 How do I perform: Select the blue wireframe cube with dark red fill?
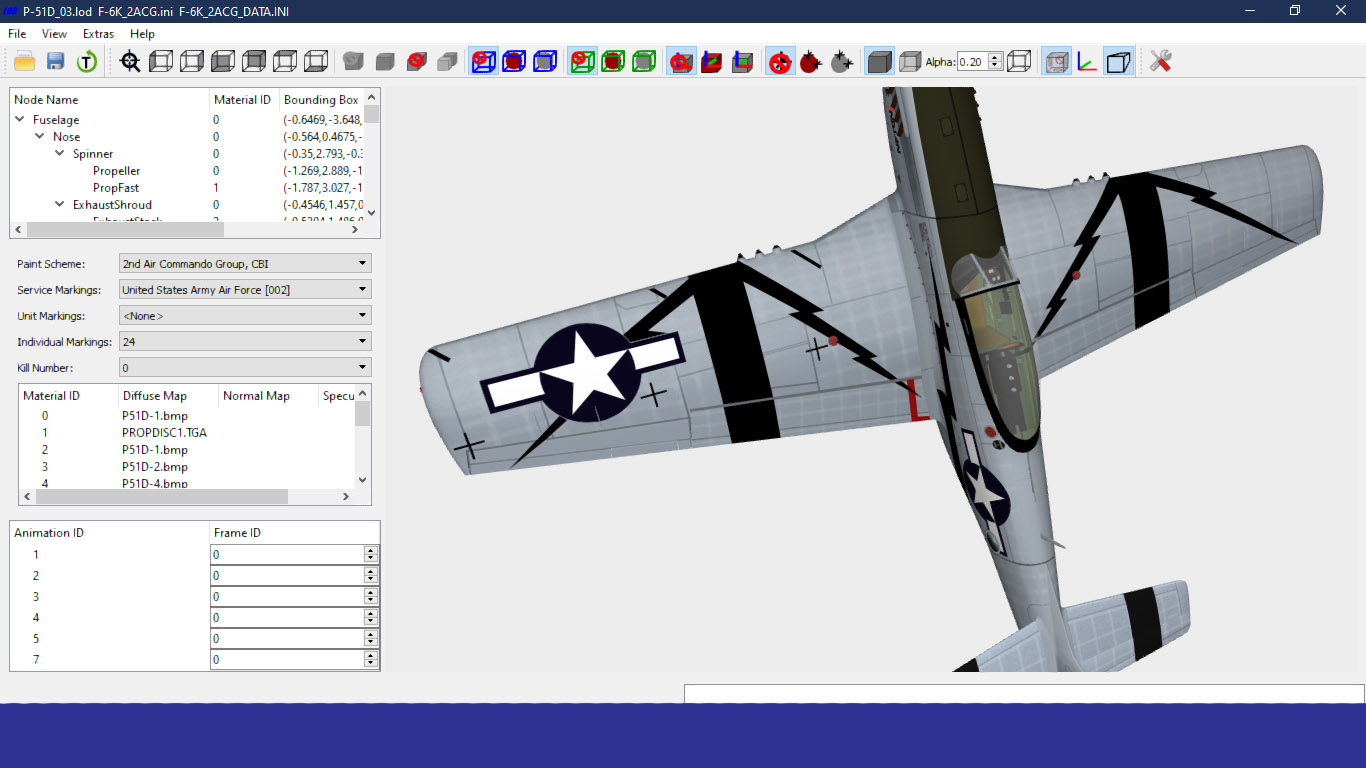[x=514, y=62]
